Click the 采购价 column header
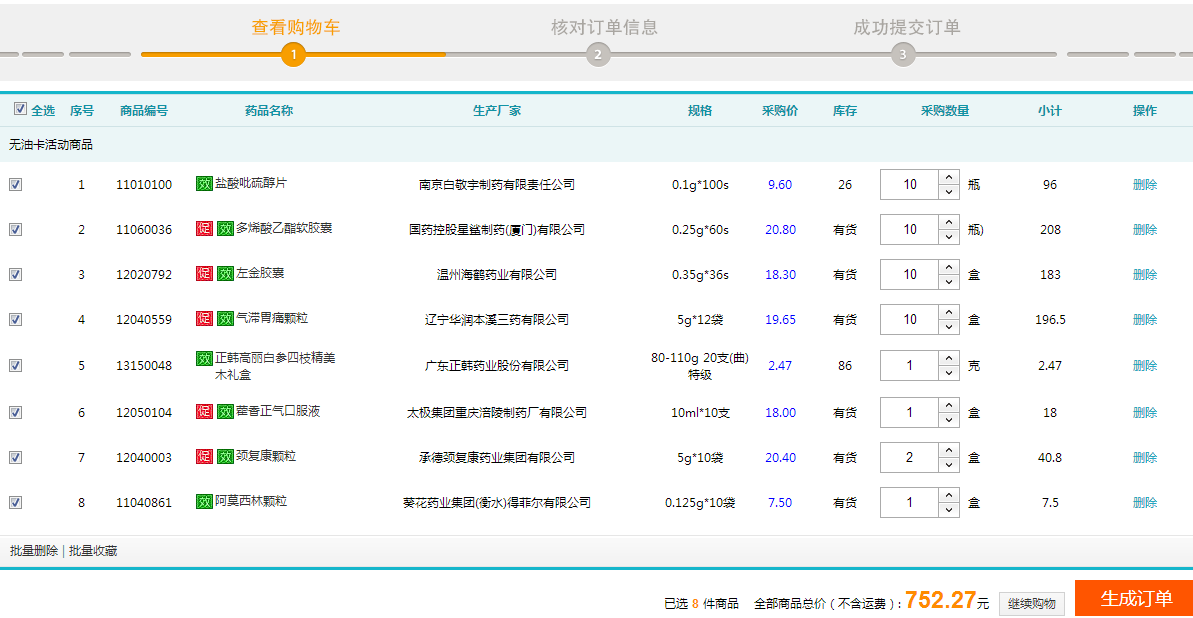1193x618 pixels. click(780, 110)
